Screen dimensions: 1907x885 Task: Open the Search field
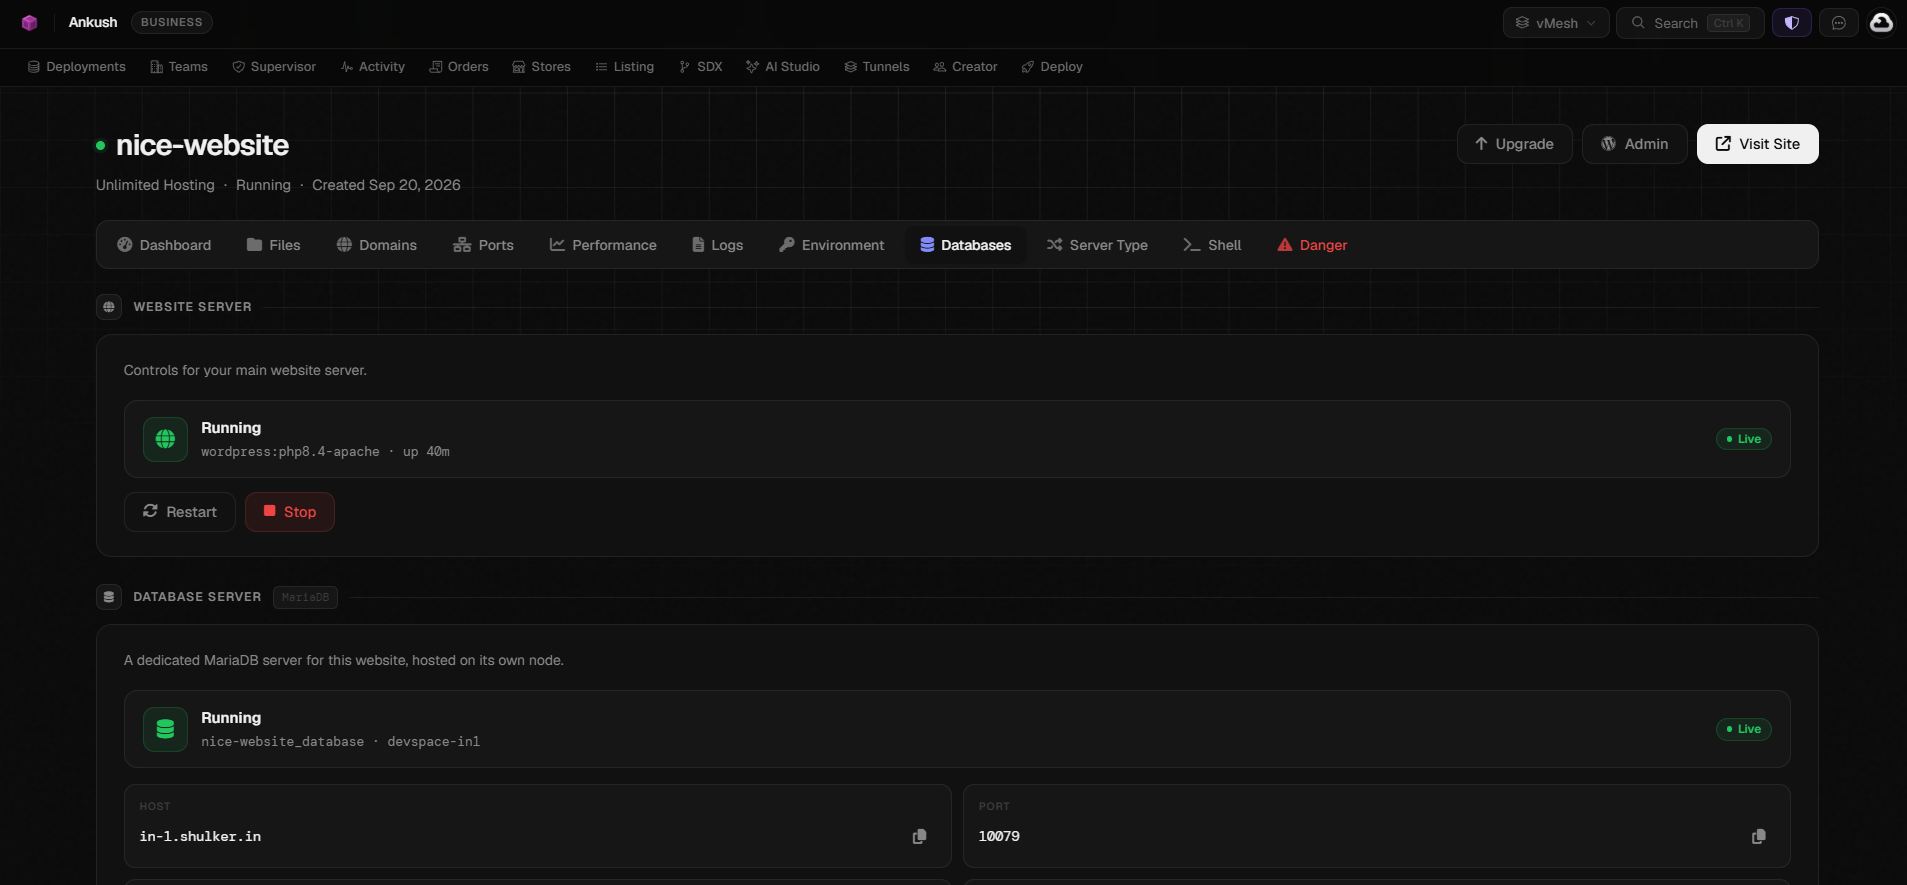click(x=1690, y=23)
